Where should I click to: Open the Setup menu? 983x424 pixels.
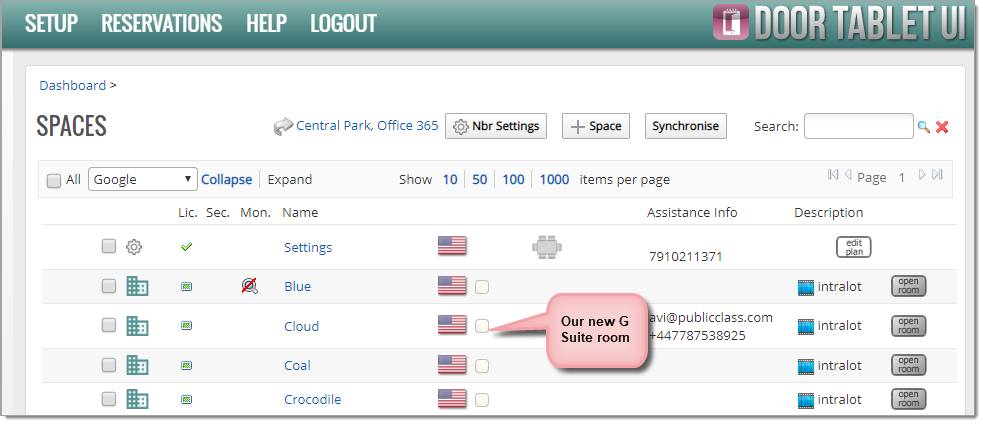(x=51, y=23)
